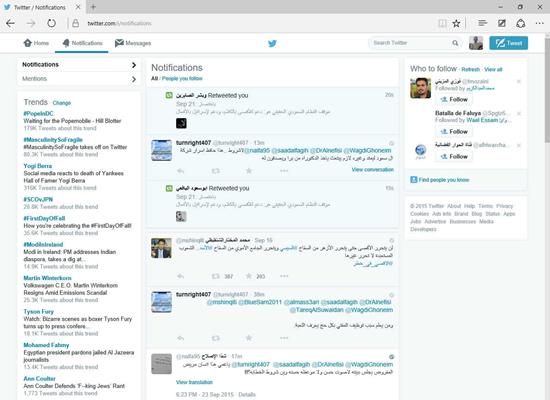Viewport: 550px width, 400px height.
Task: Click View translation on bottom tweet
Action: pos(194,382)
